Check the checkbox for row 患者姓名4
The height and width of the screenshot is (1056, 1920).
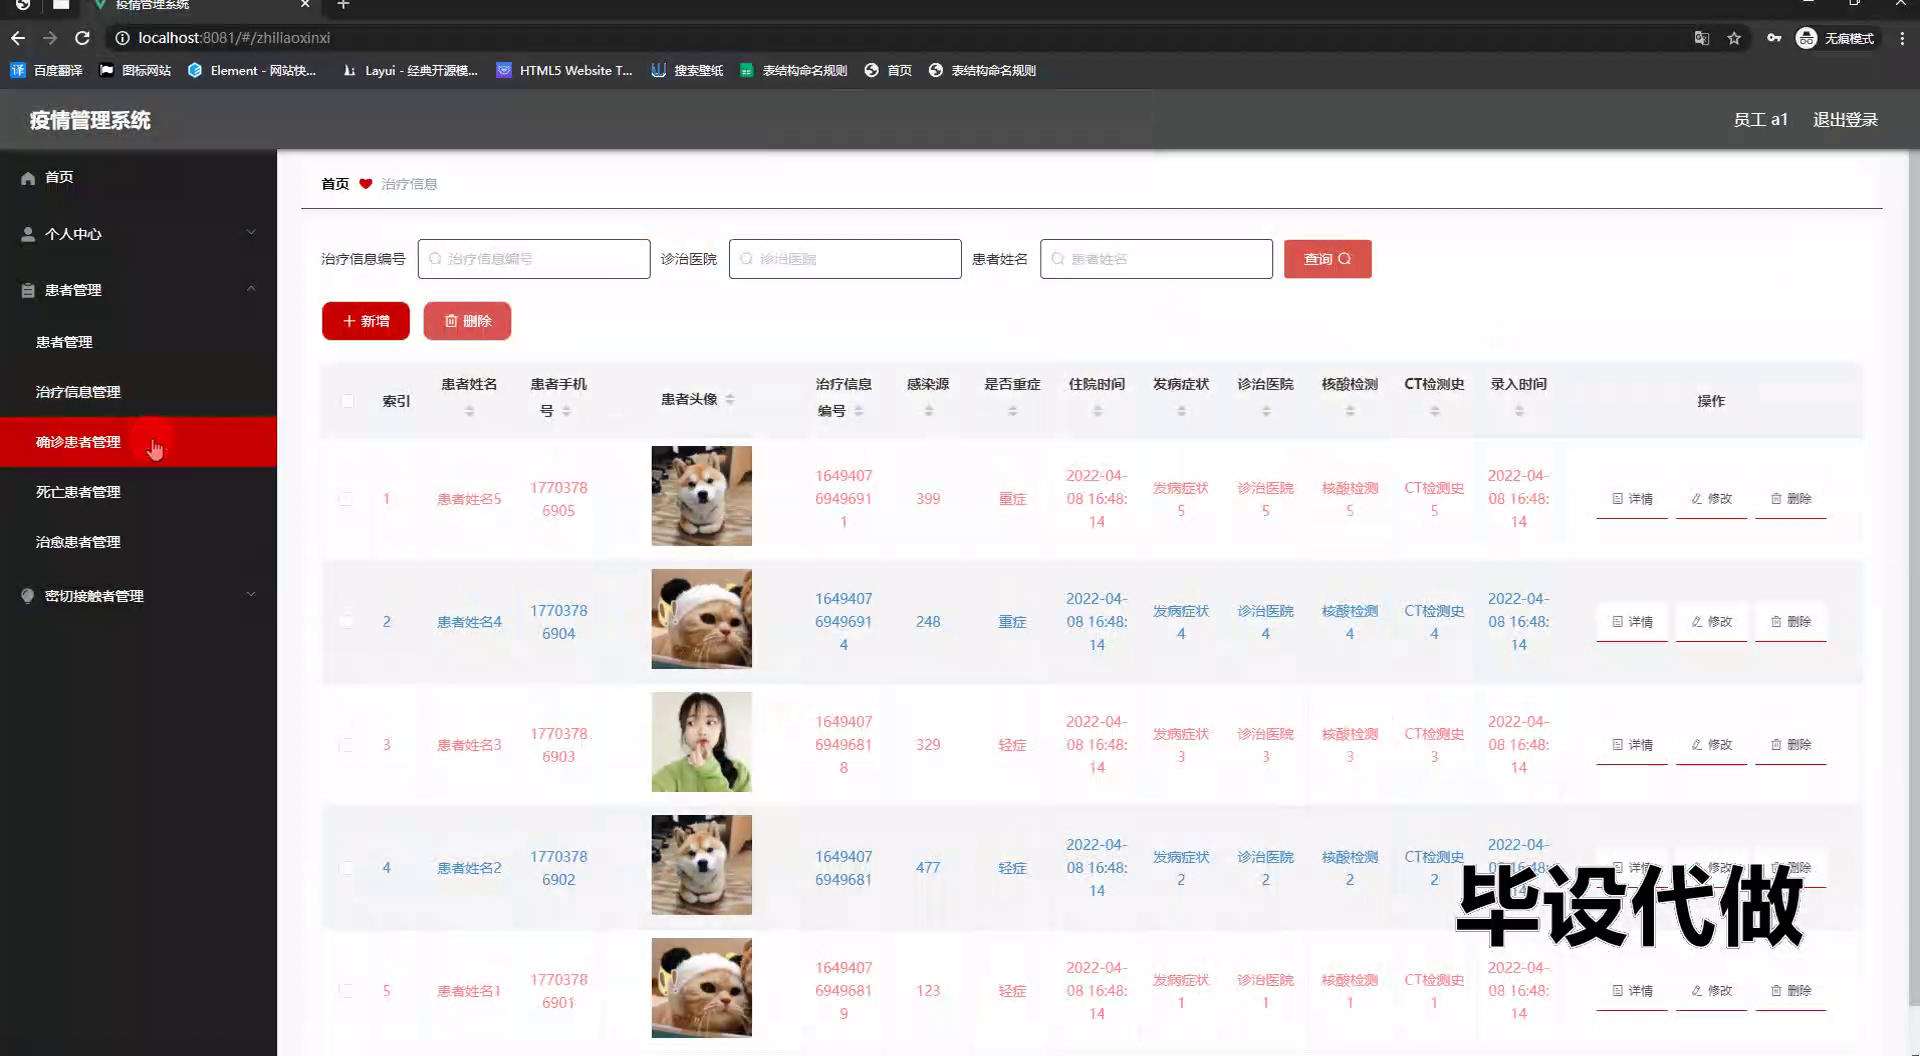(x=345, y=622)
